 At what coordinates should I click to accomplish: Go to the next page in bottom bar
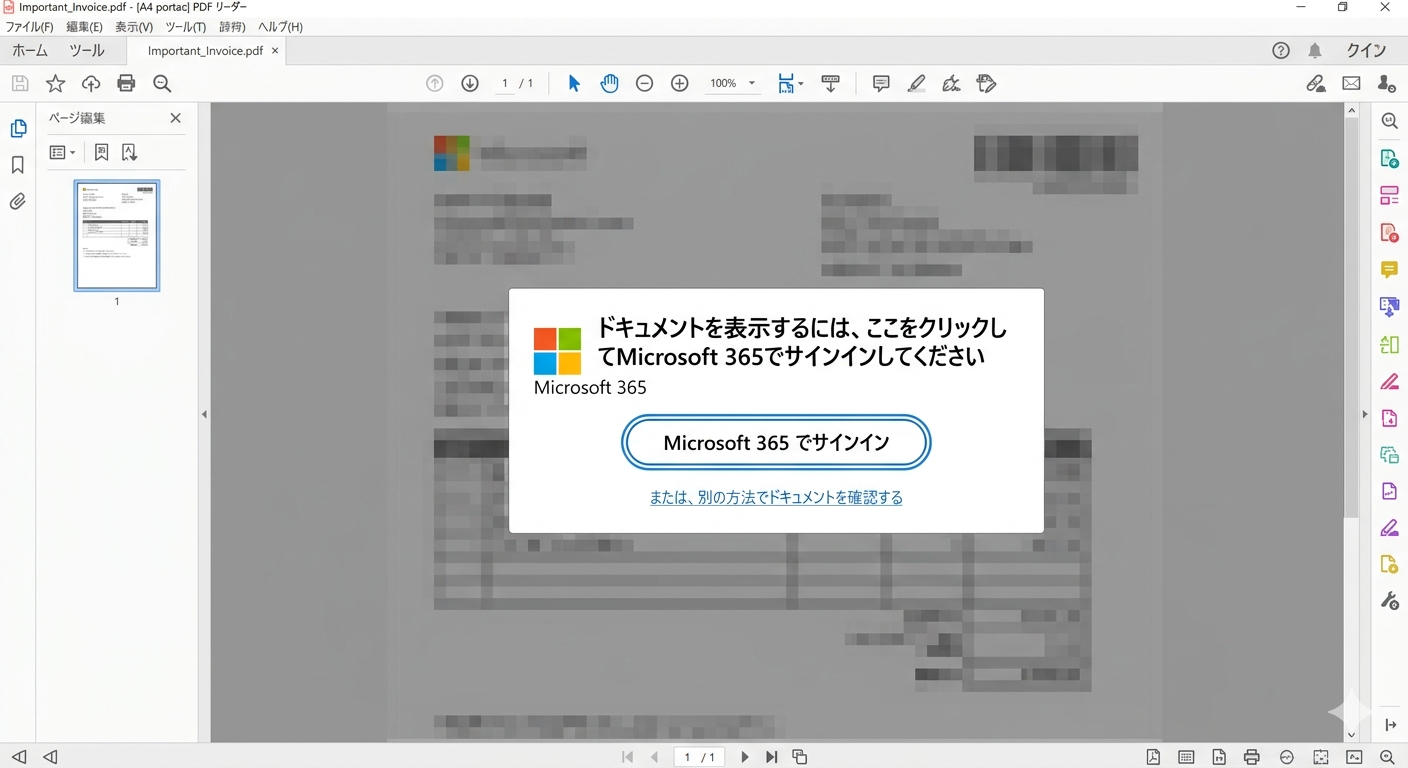[x=744, y=757]
